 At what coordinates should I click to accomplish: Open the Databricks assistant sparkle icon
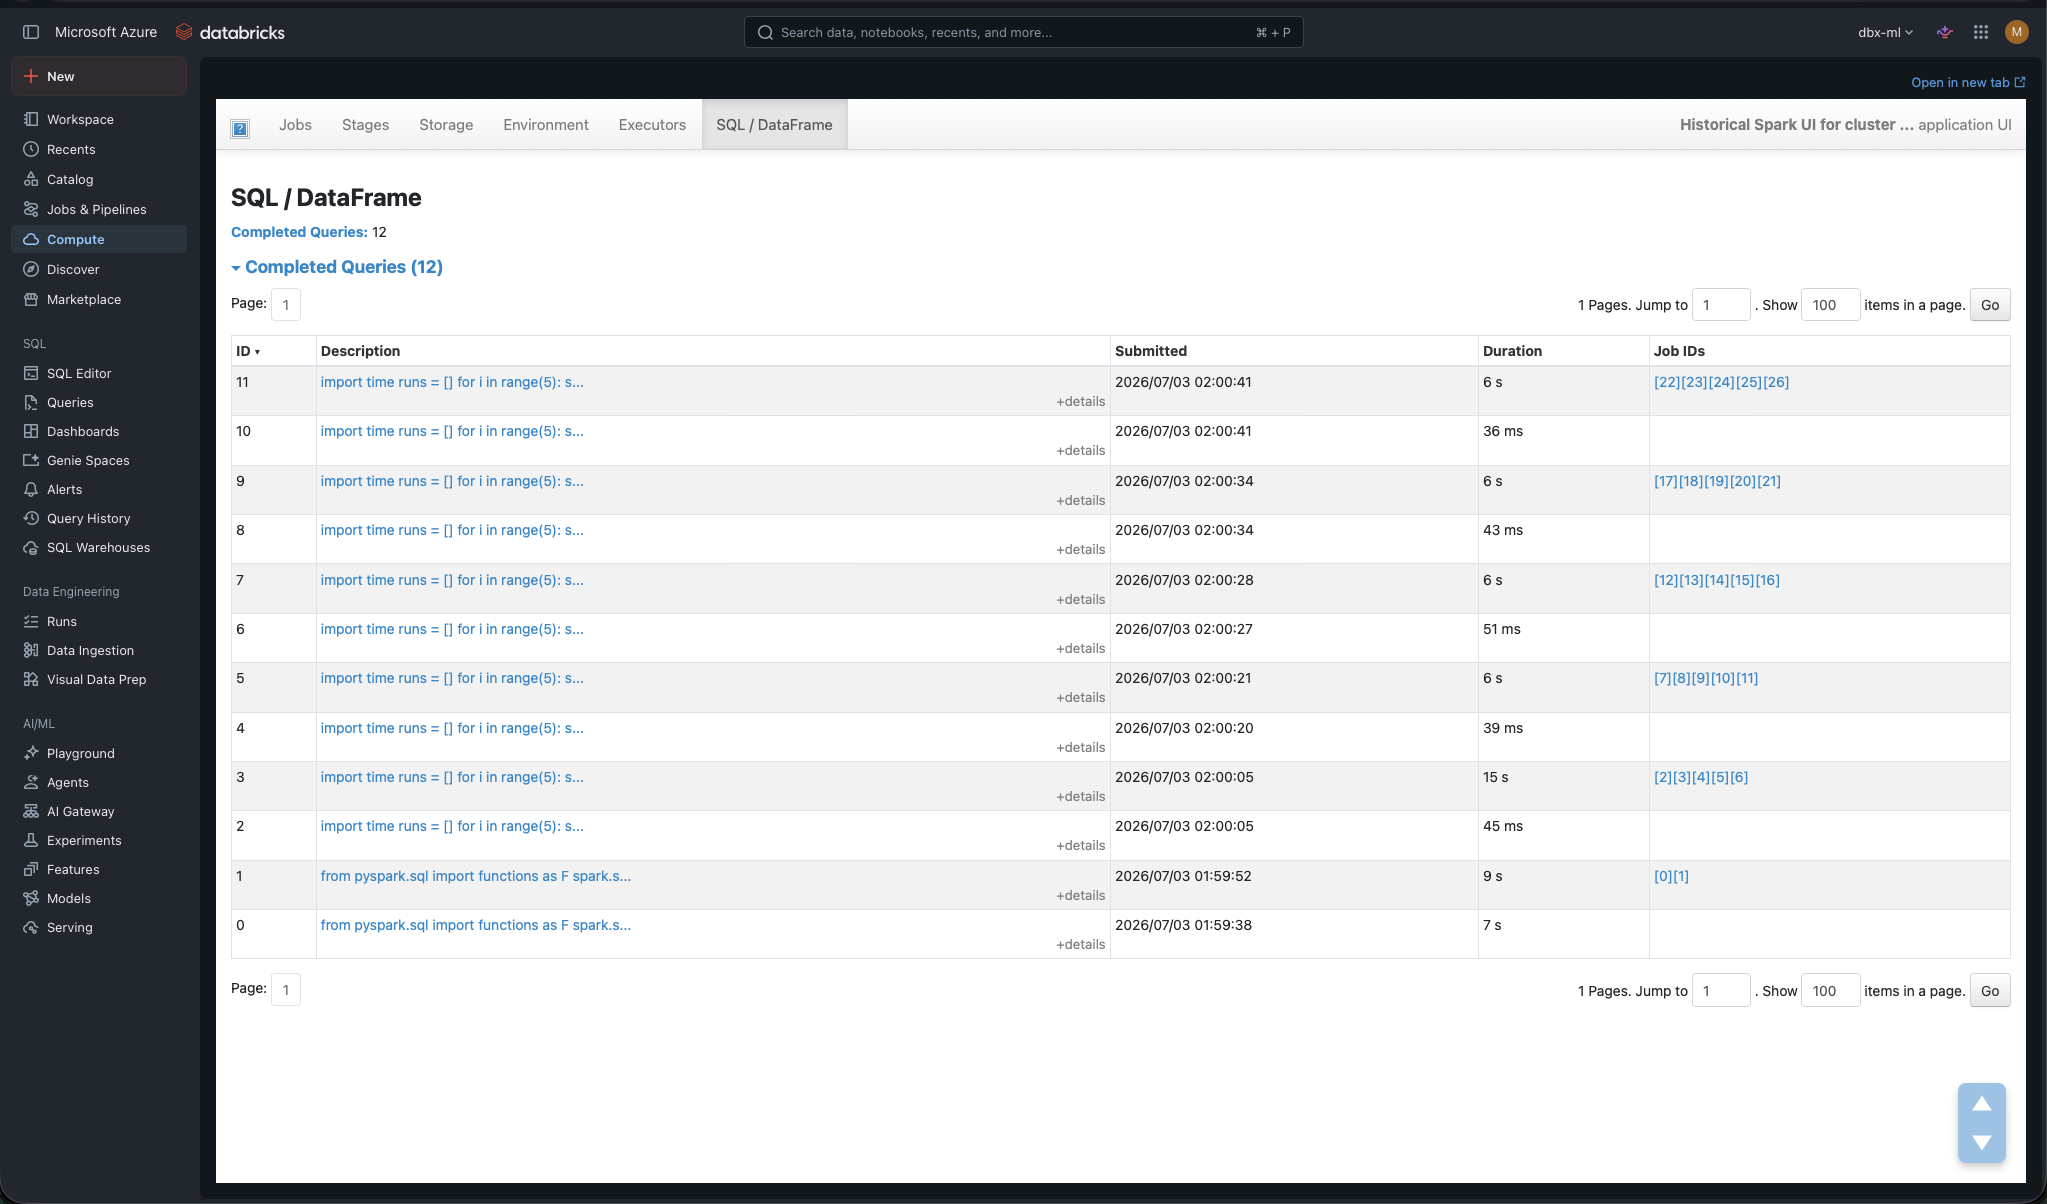[1944, 32]
